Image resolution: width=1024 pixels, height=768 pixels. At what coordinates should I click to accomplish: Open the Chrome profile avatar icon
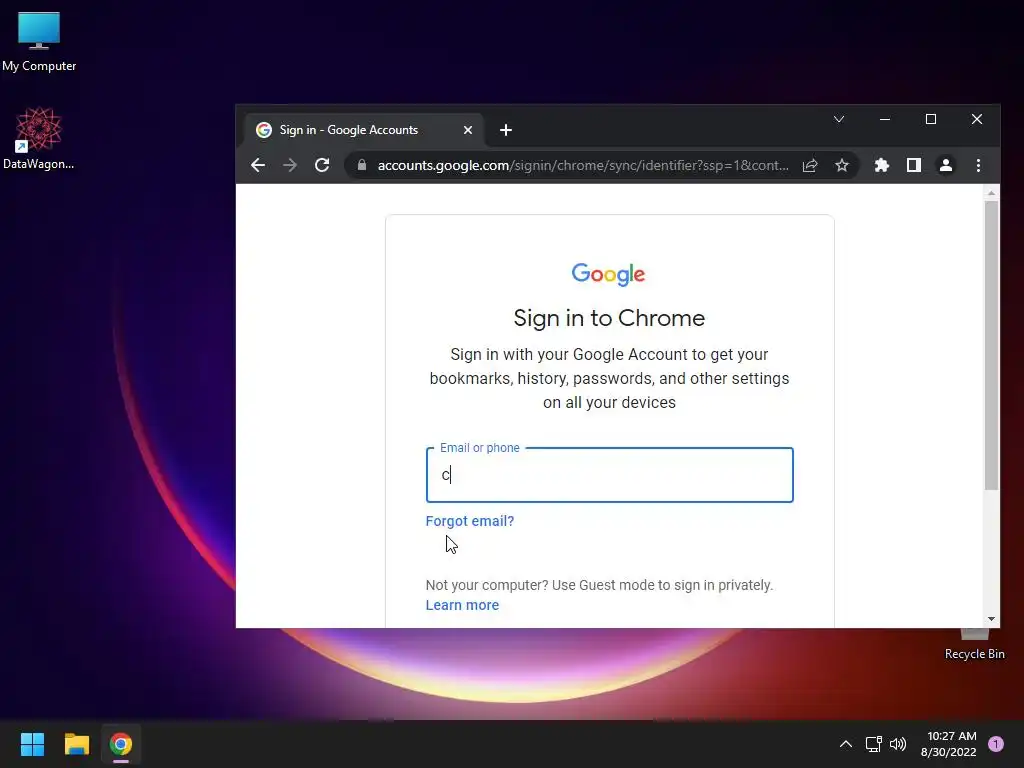(x=946, y=165)
